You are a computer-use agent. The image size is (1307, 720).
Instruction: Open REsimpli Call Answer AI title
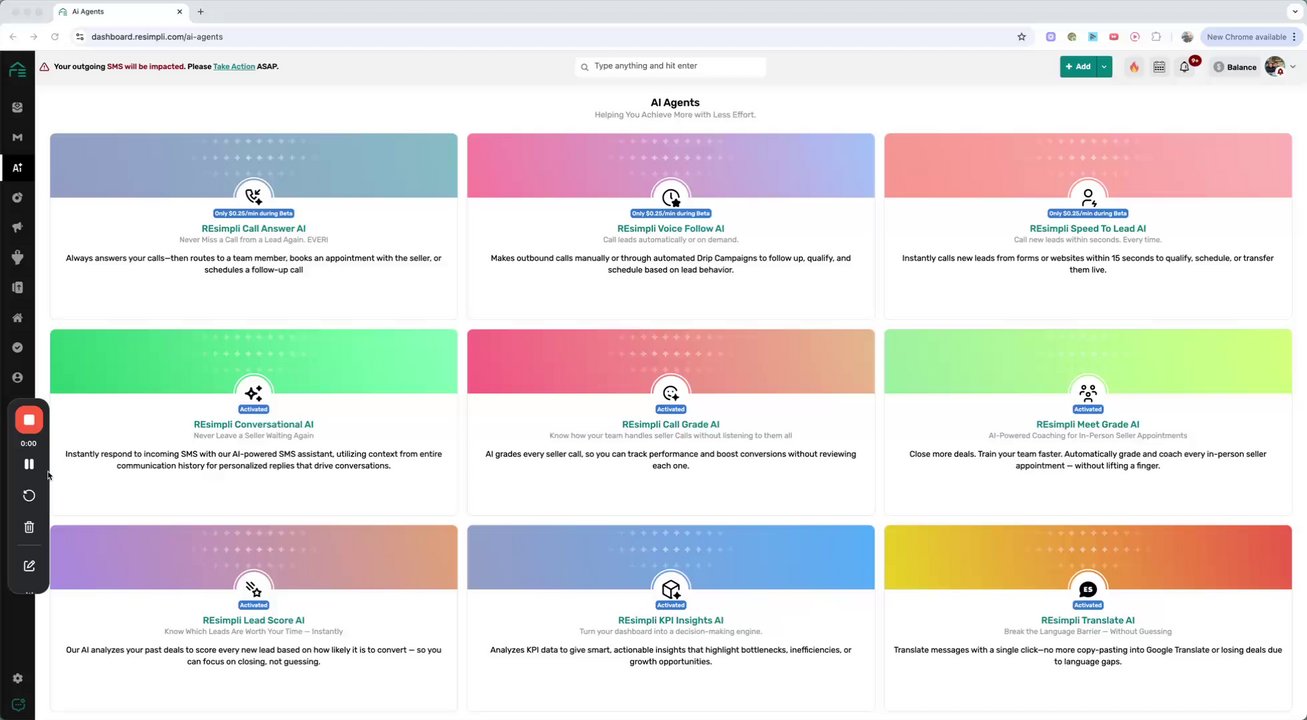click(254, 229)
